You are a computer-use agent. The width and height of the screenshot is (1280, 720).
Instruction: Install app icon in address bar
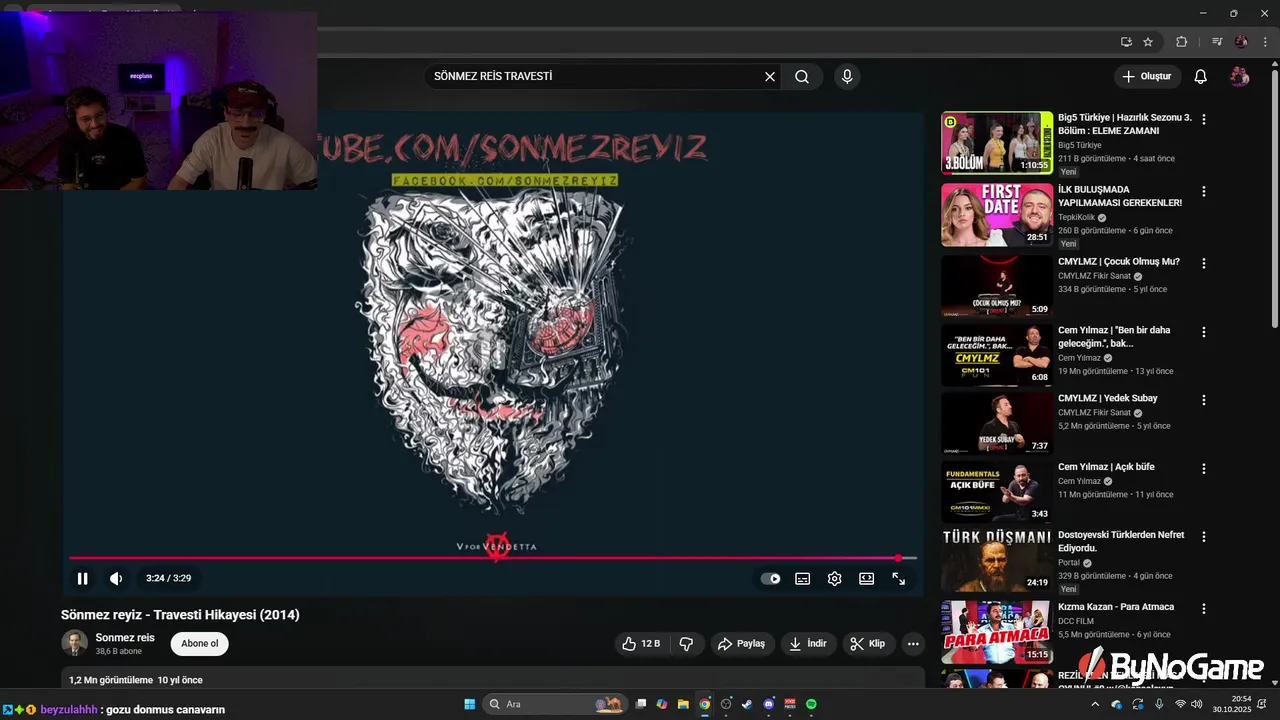point(1126,41)
